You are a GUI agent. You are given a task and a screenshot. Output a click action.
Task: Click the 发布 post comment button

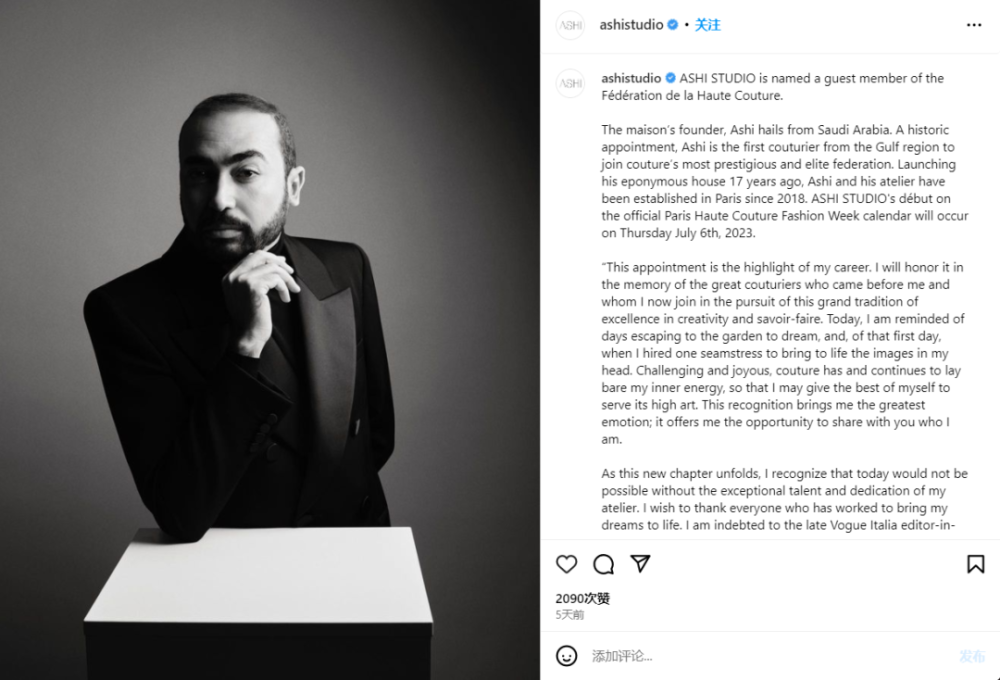pos(972,656)
